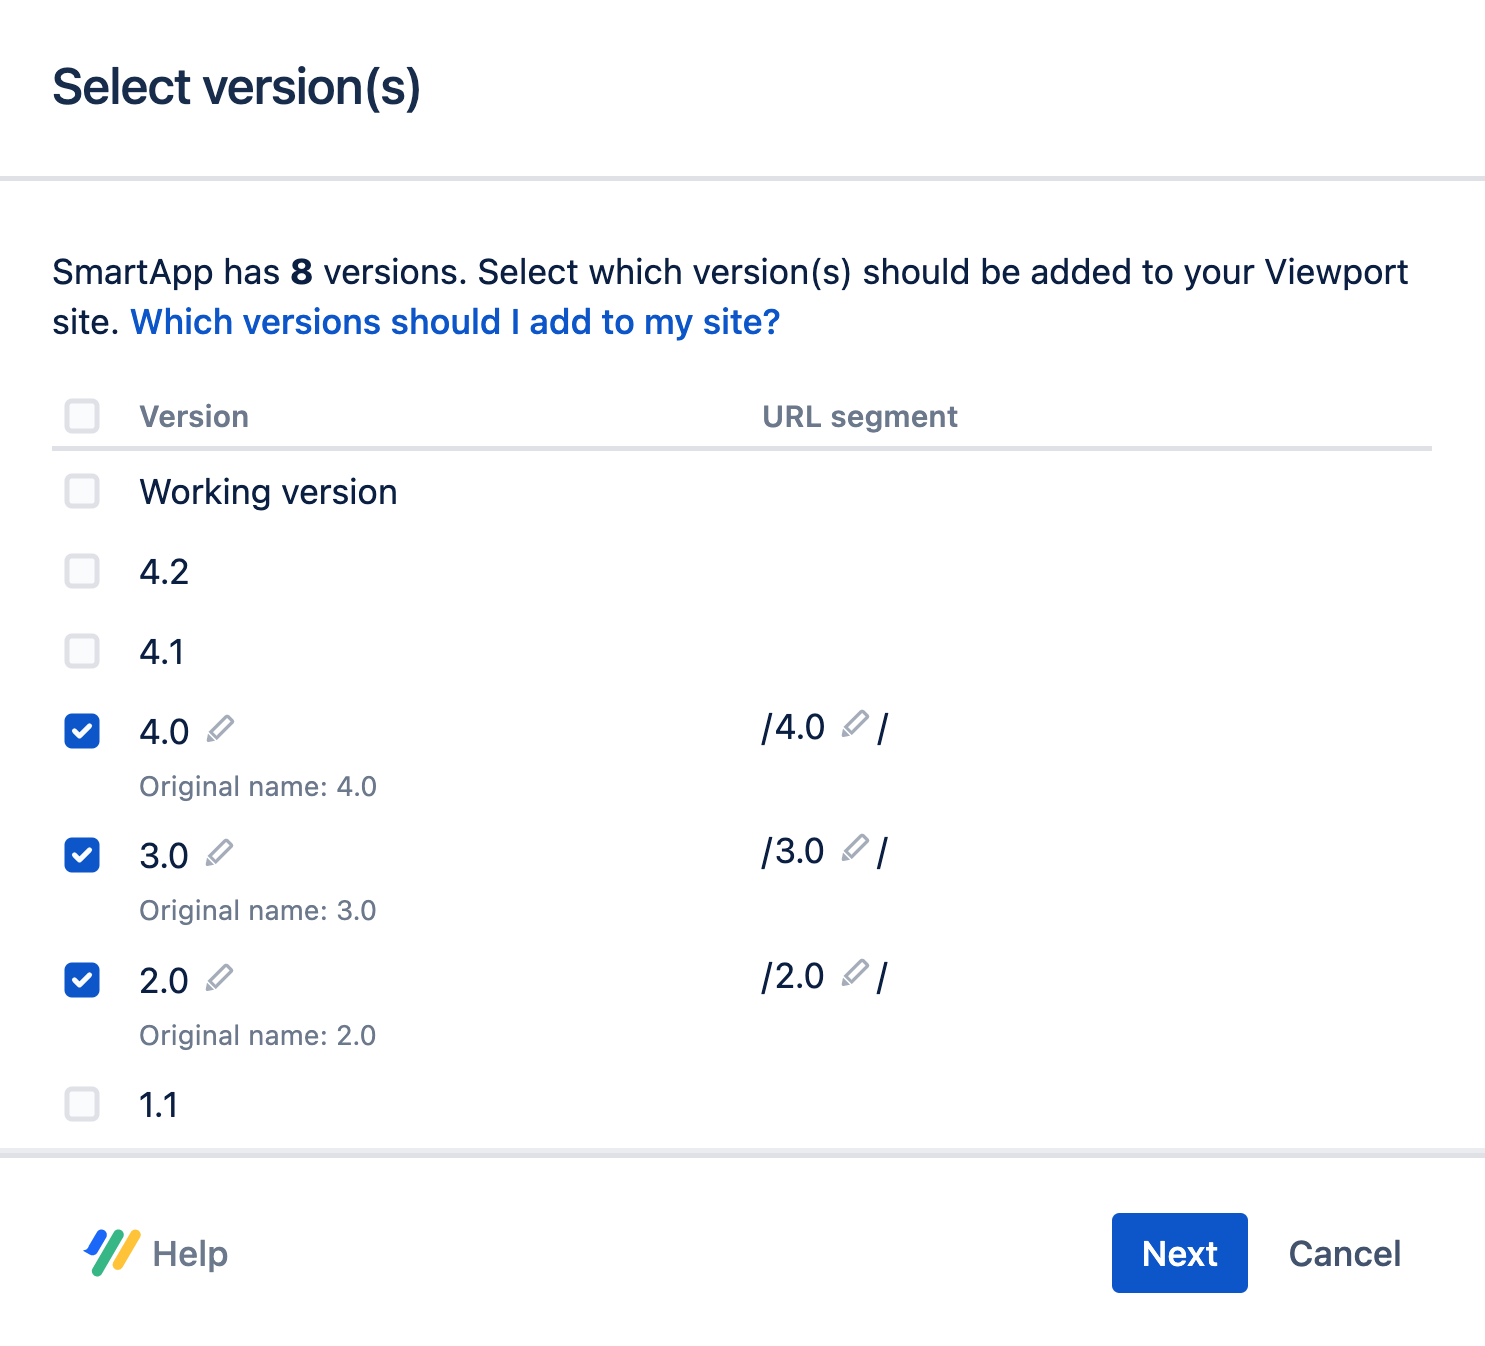Image resolution: width=1485 pixels, height=1346 pixels.
Task: Cancel the version selection dialog
Action: tap(1344, 1253)
